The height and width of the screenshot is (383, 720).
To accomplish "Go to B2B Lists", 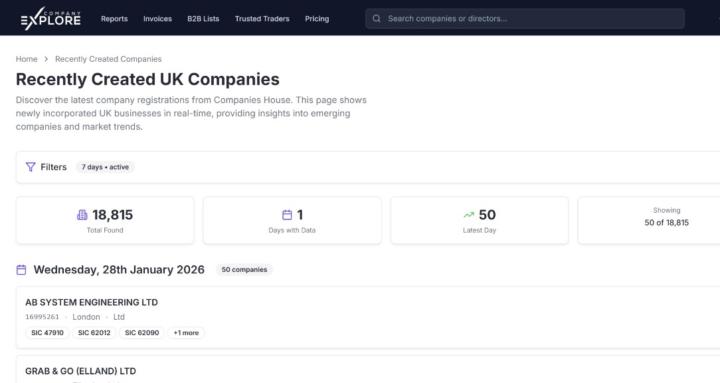I will pos(203,19).
